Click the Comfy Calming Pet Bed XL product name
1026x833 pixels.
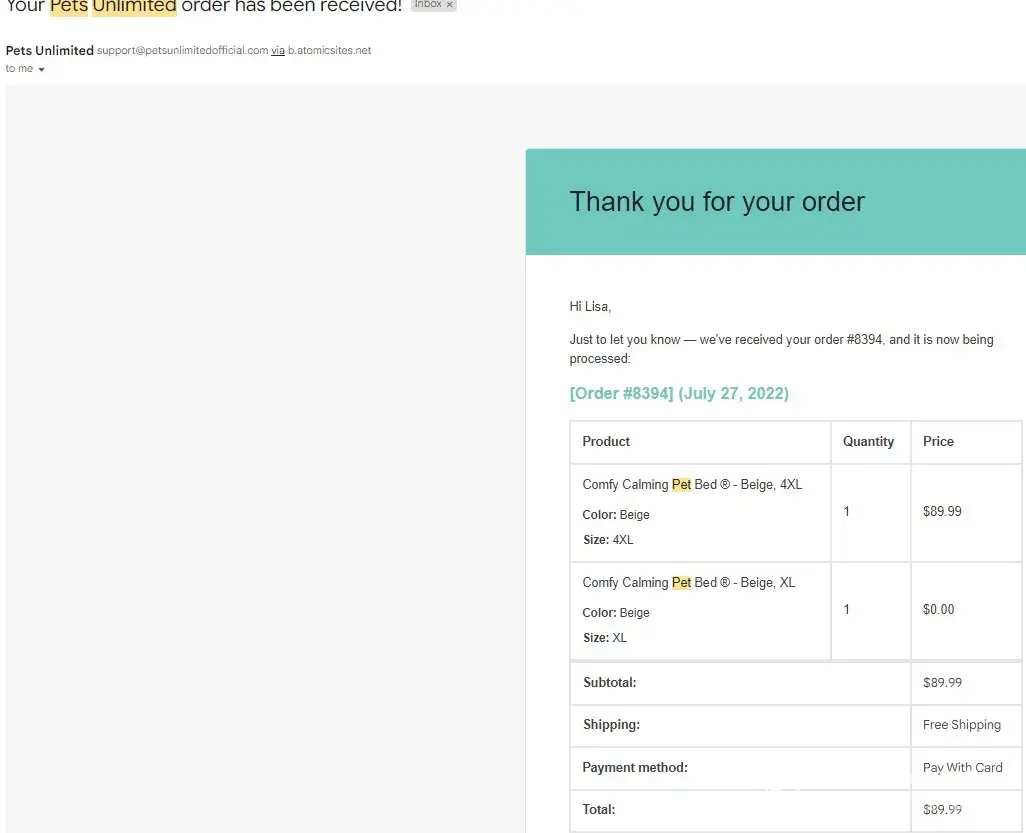point(689,582)
